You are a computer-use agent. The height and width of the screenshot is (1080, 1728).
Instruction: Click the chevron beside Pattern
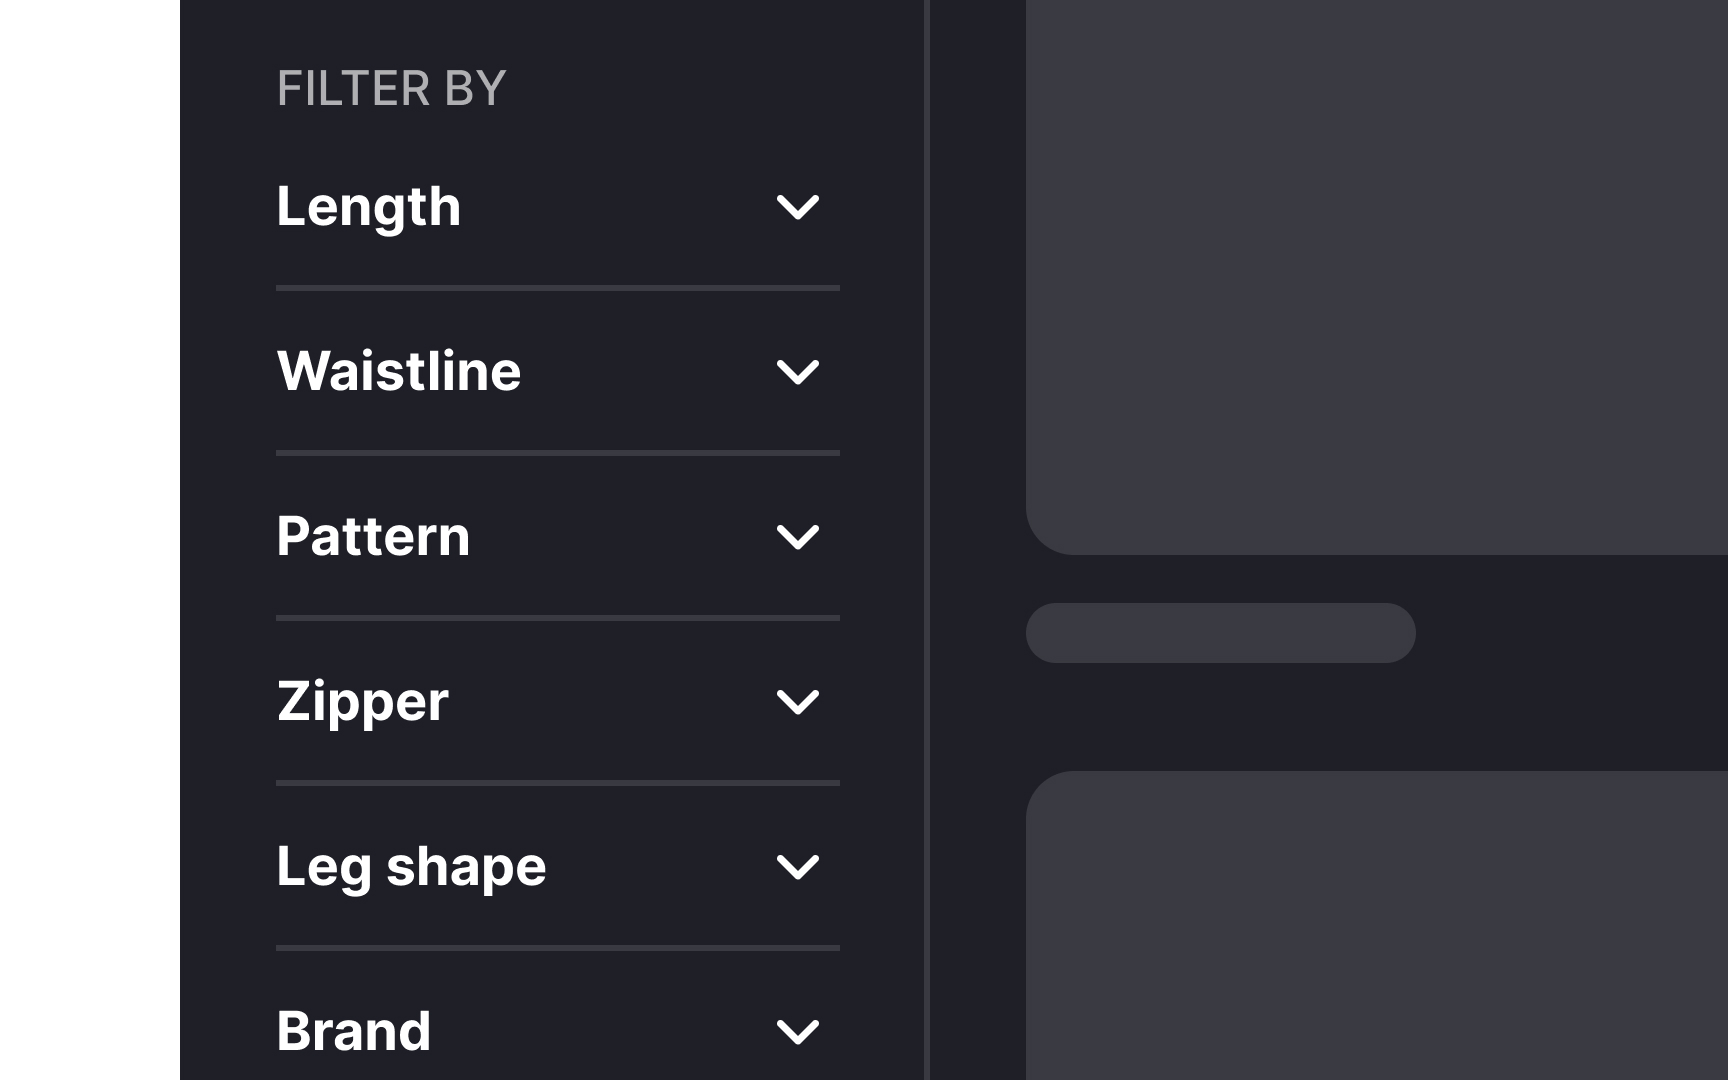800,537
